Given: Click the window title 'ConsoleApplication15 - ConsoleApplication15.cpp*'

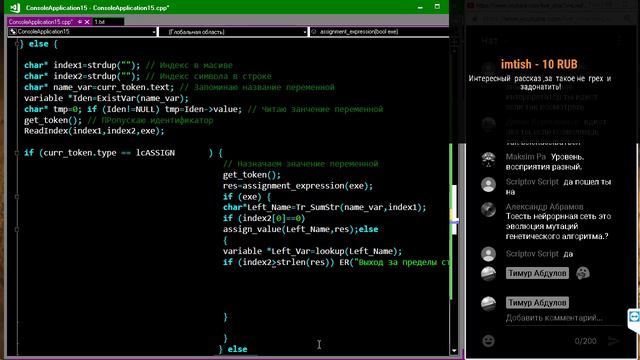Looking at the screenshot, I should 97,8.
